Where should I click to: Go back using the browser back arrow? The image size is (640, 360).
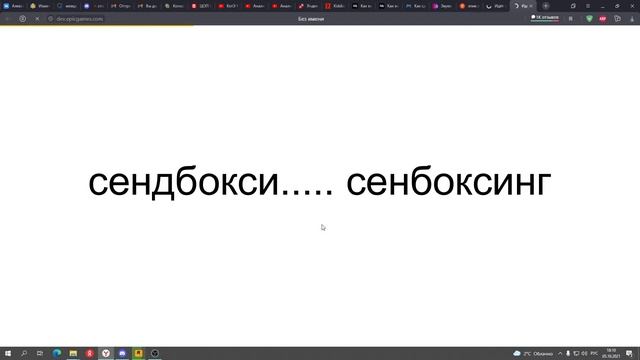click(x=7, y=19)
